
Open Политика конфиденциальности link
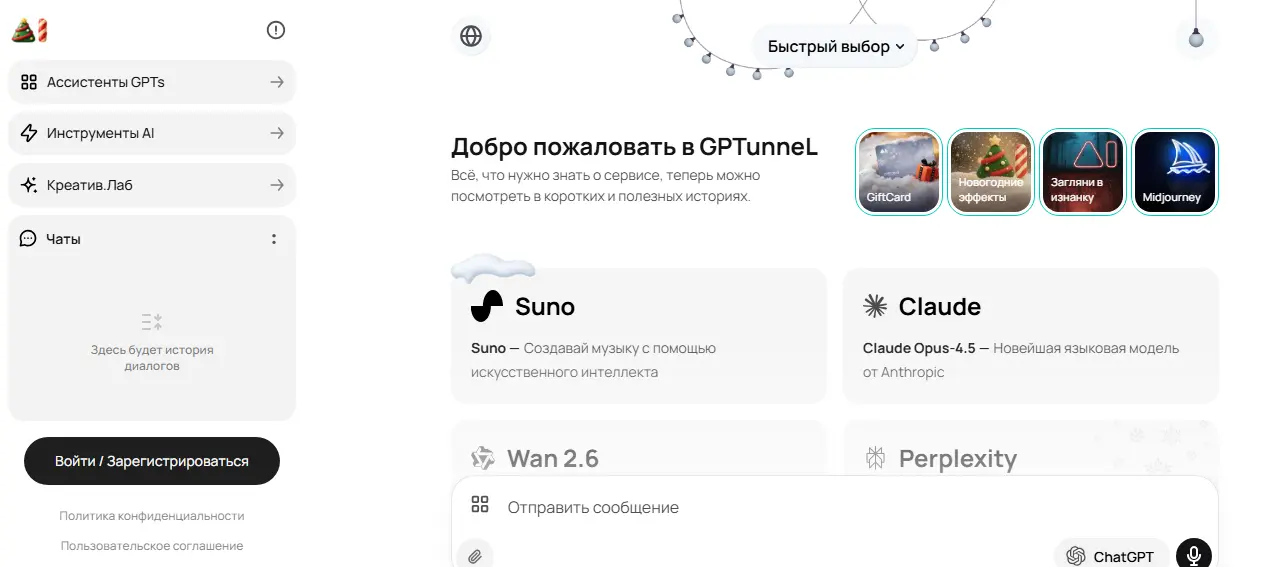(x=152, y=516)
